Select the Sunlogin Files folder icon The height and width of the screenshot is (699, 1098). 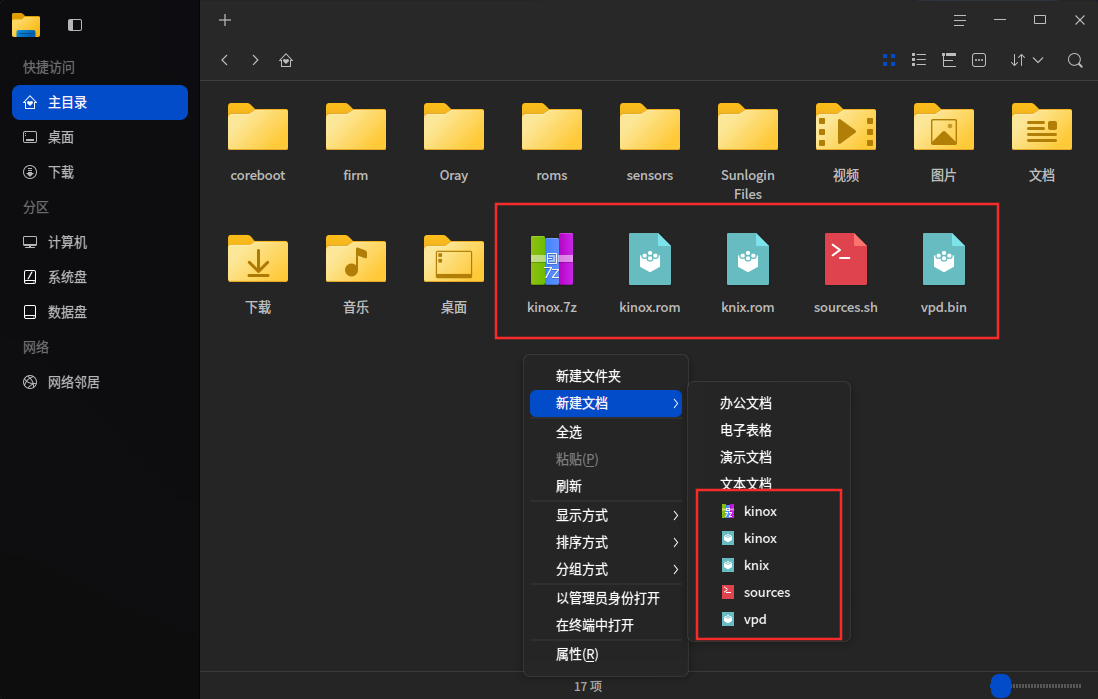click(748, 127)
